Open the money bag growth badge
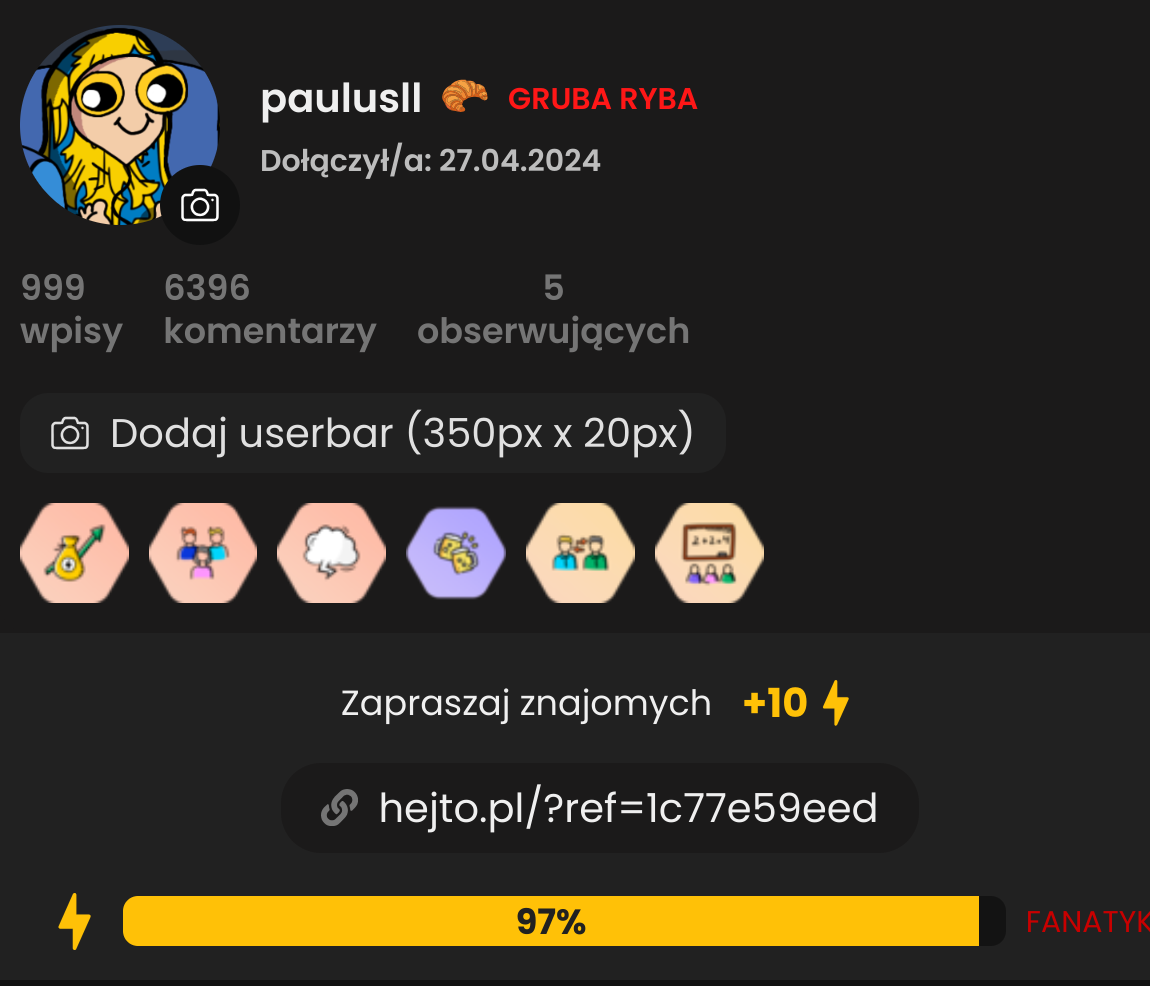 [74, 553]
